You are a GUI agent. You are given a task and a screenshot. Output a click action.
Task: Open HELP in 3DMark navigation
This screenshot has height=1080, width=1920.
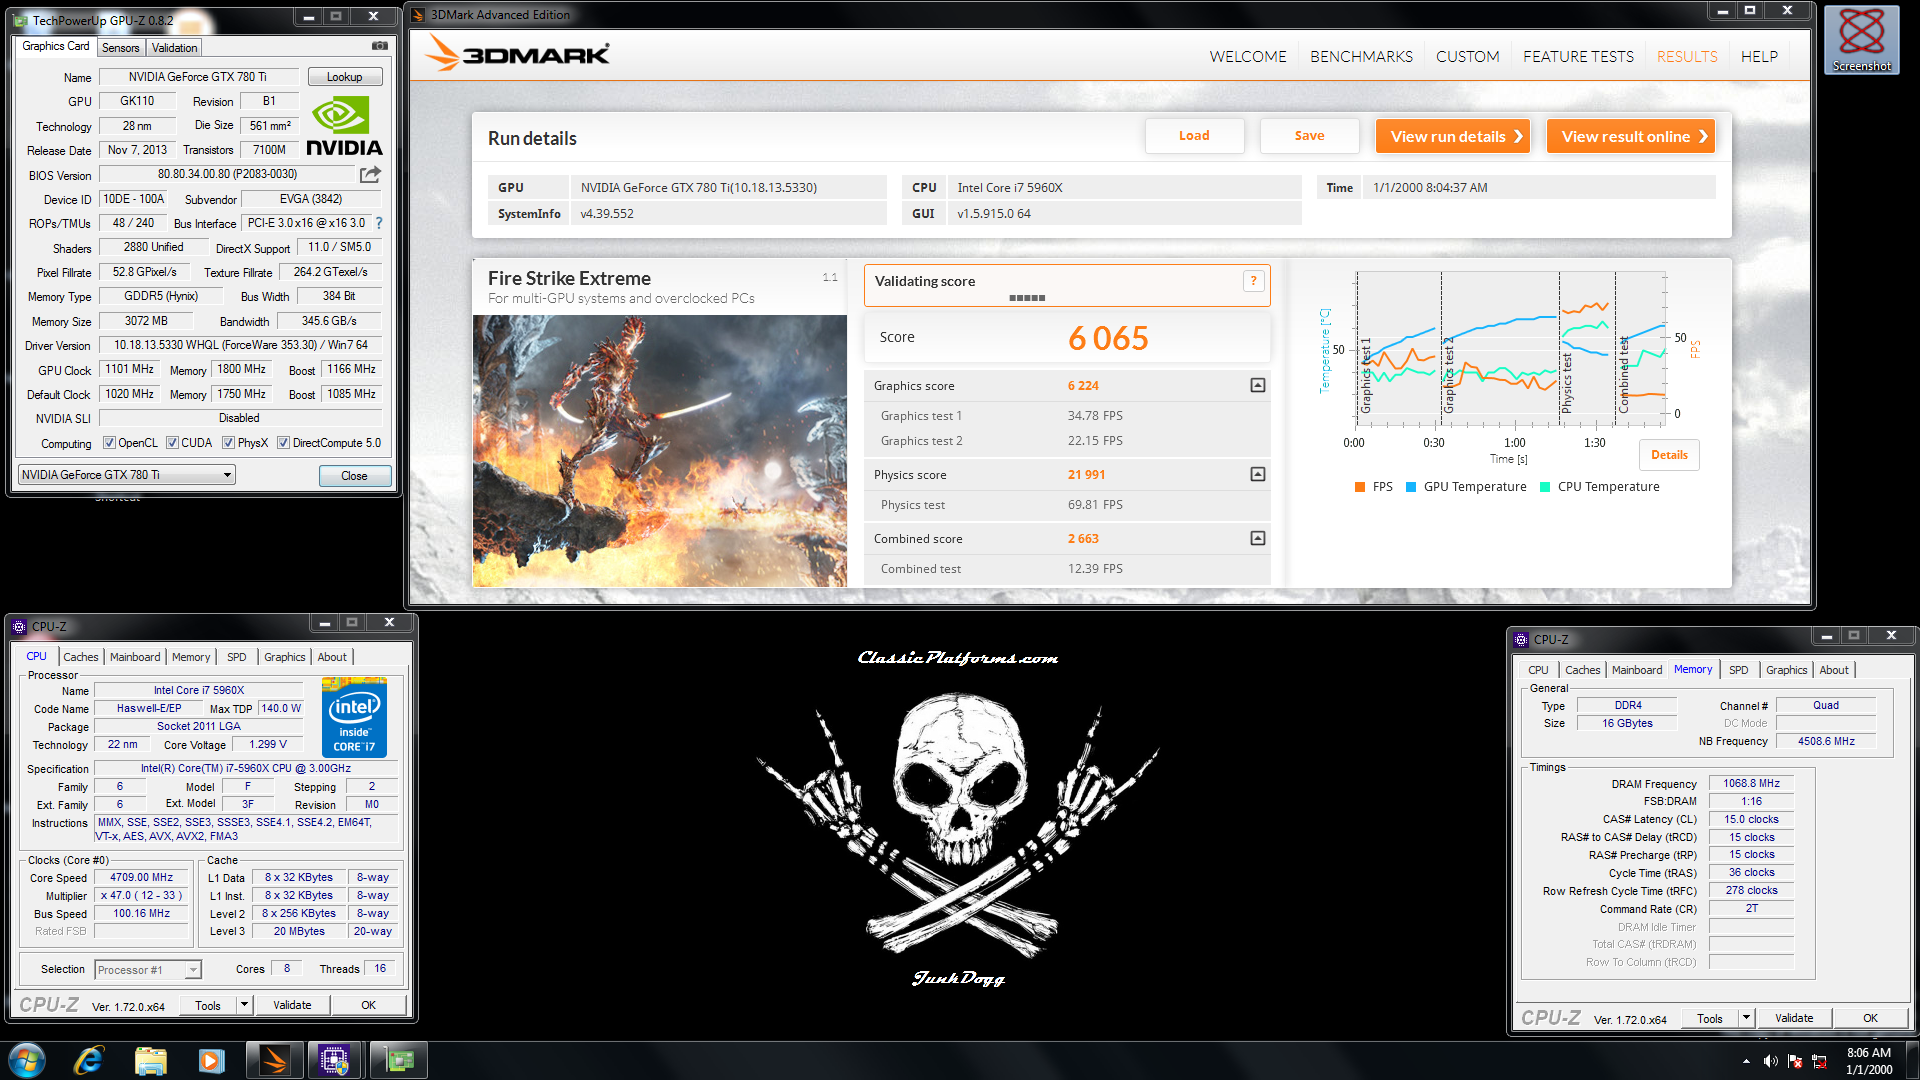coord(1759,56)
